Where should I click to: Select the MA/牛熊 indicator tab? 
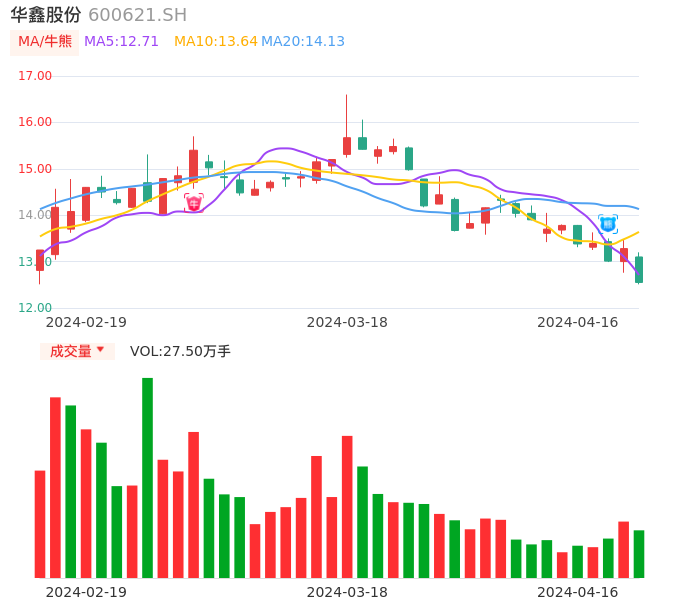coord(45,42)
